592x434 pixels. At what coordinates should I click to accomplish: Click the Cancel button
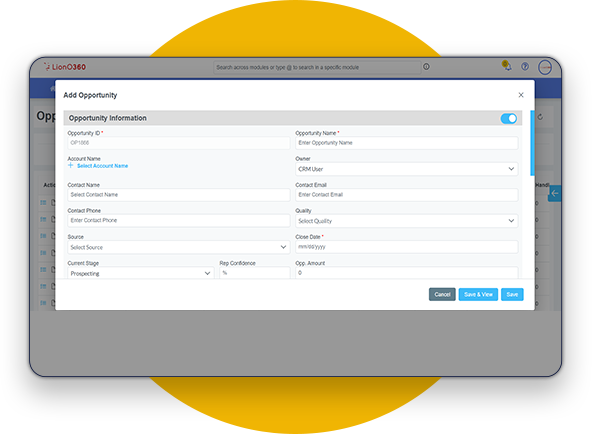(442, 294)
